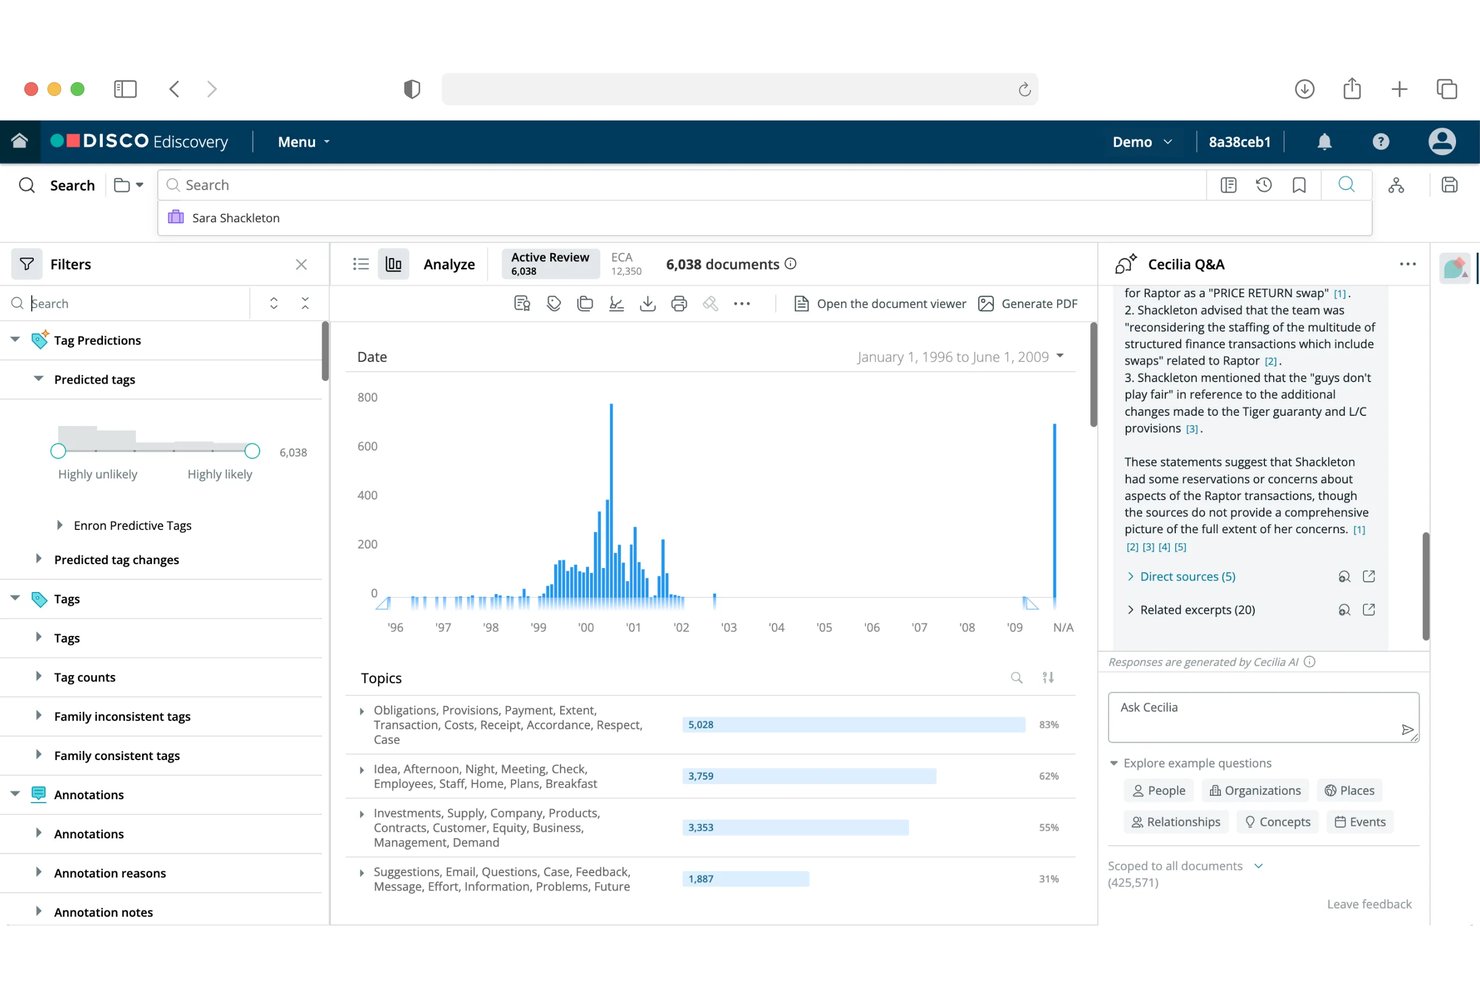Open the Demo database dropdown
Screen dimensions: 1480x987
(1142, 142)
